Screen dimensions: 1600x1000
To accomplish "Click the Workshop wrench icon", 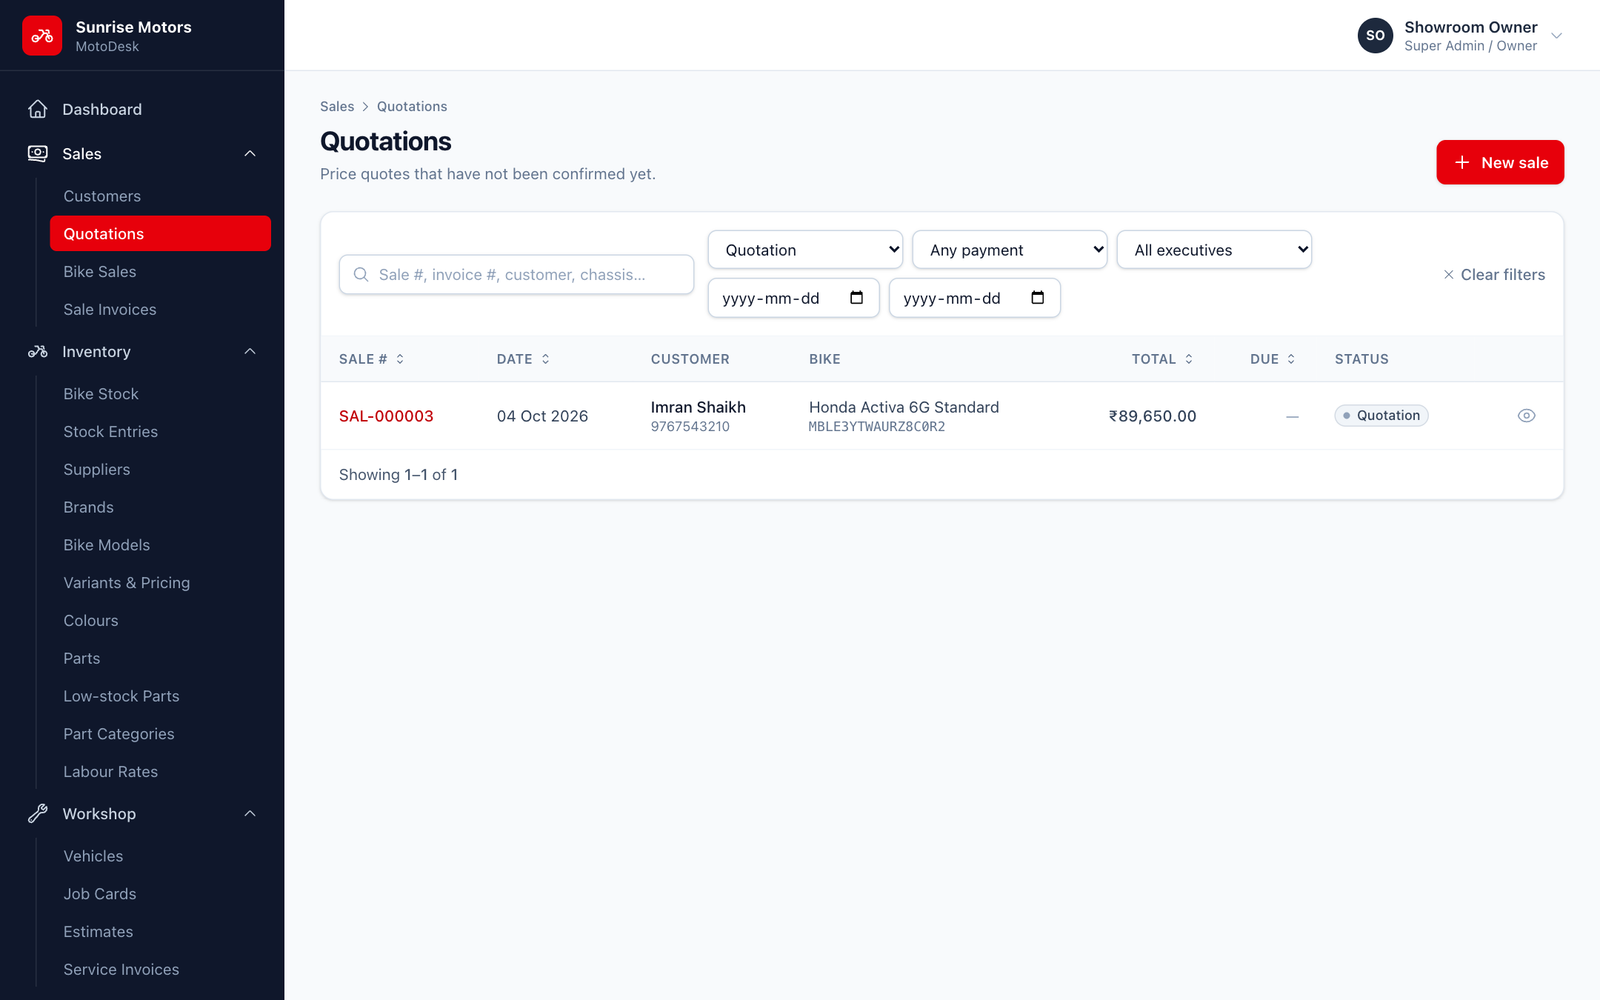I will click(x=38, y=814).
